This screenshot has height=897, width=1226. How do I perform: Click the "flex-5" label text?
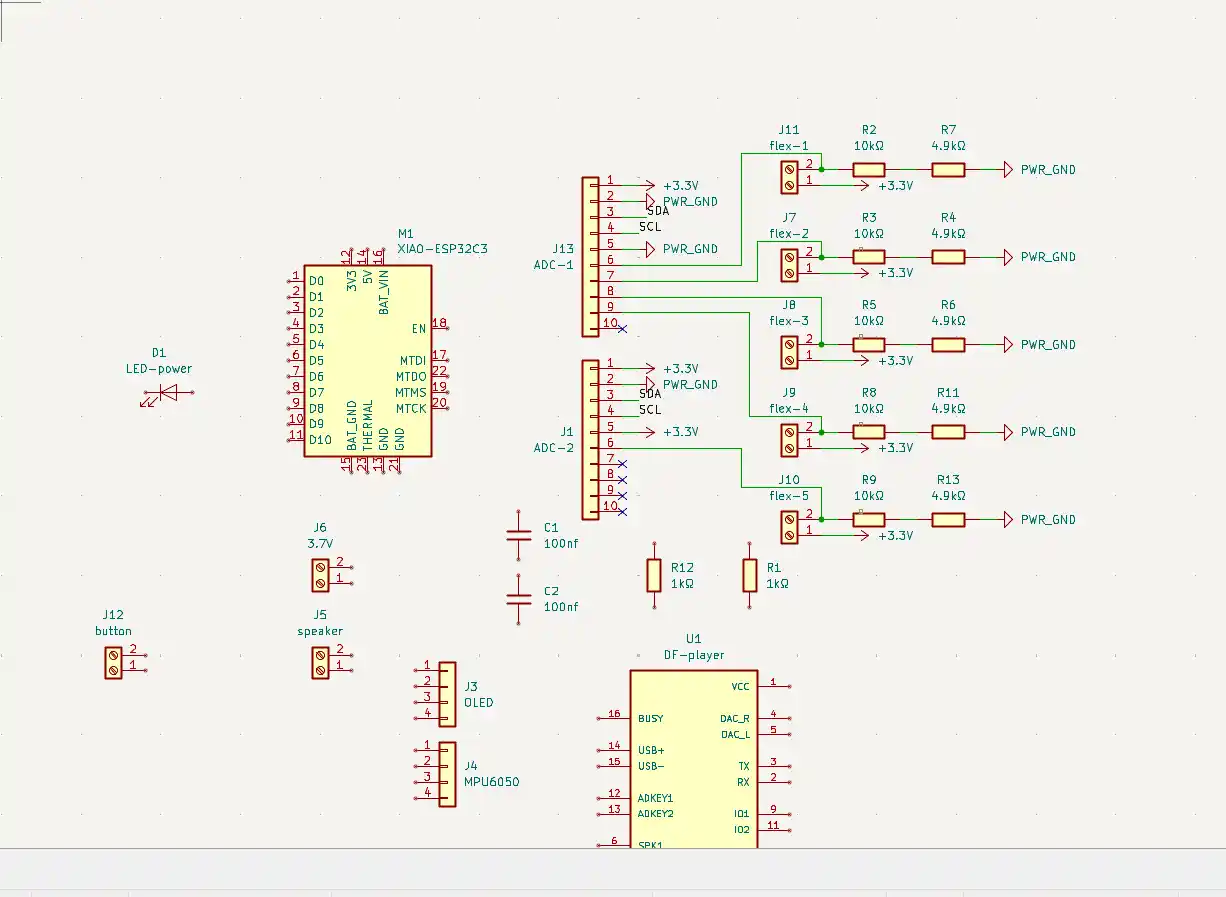[789, 496]
